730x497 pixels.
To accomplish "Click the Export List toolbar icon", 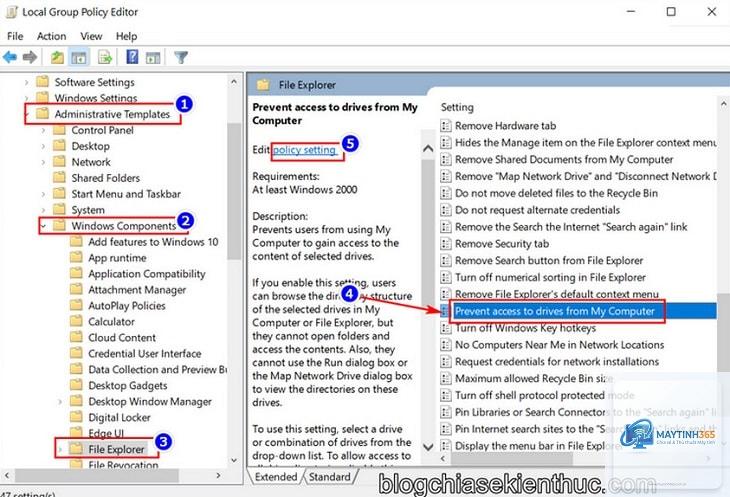I will [105, 57].
